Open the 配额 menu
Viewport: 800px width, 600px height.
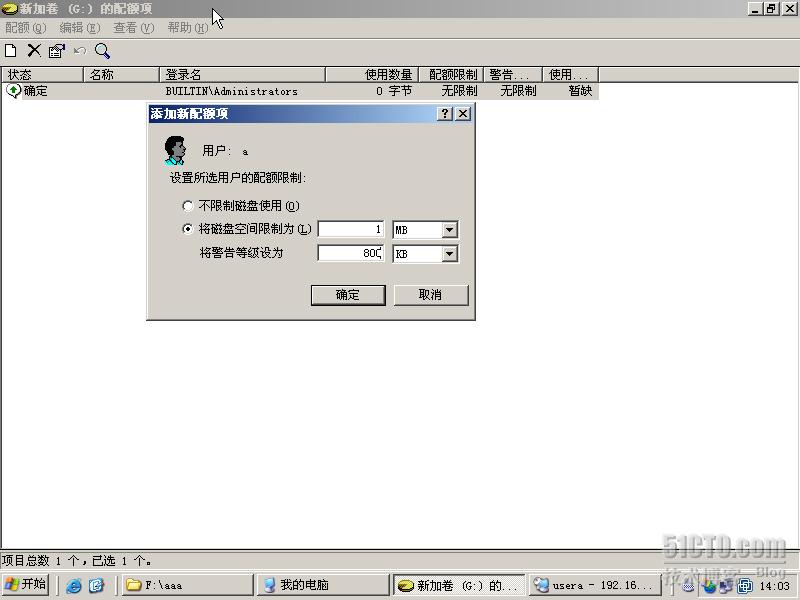point(26,28)
